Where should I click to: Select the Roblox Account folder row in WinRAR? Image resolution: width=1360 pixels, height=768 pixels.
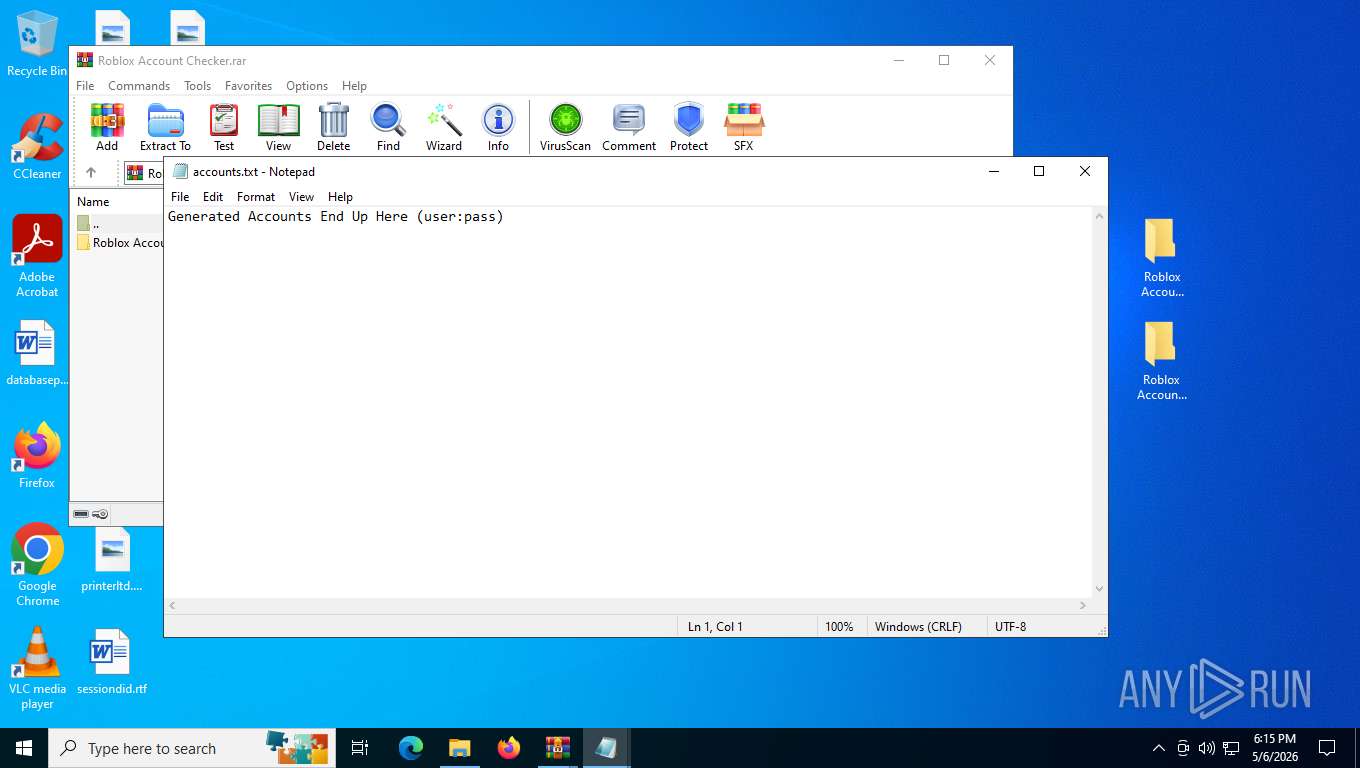tap(119, 242)
